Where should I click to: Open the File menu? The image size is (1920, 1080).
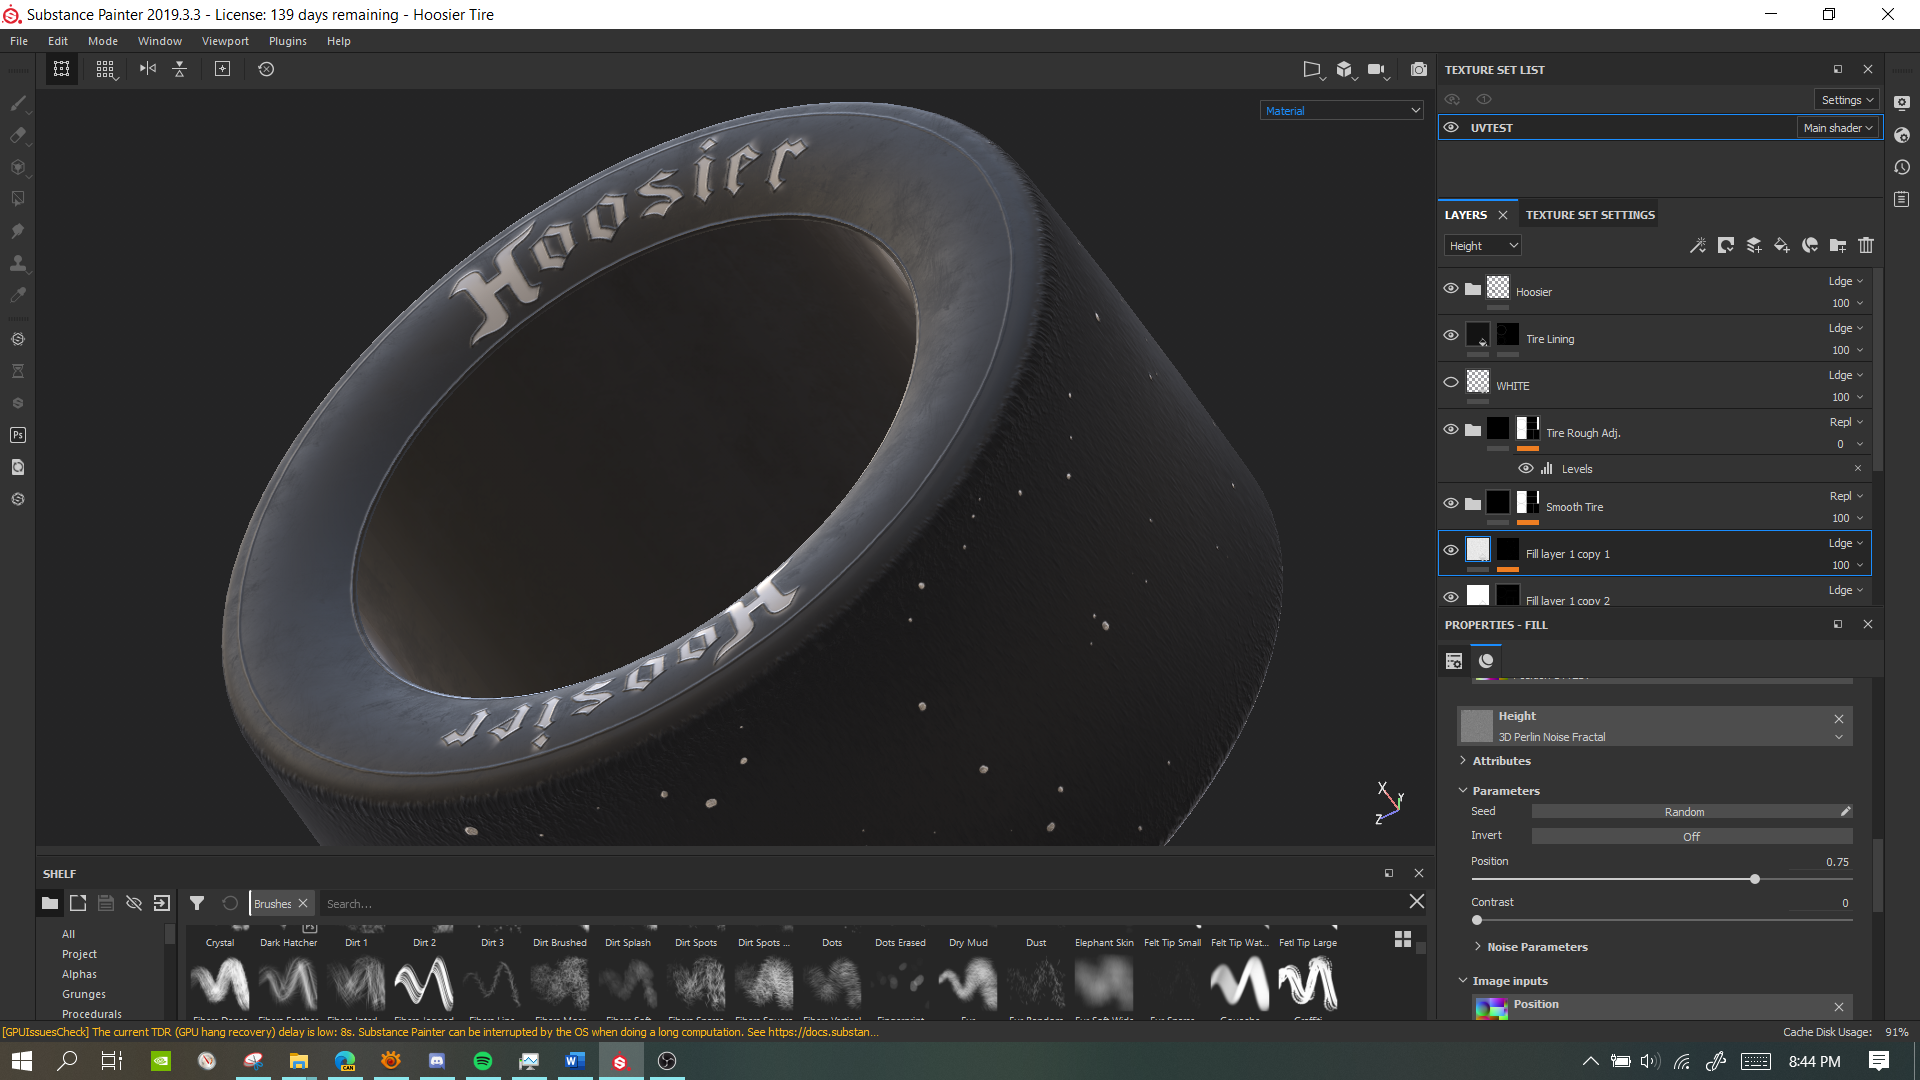click(x=19, y=41)
